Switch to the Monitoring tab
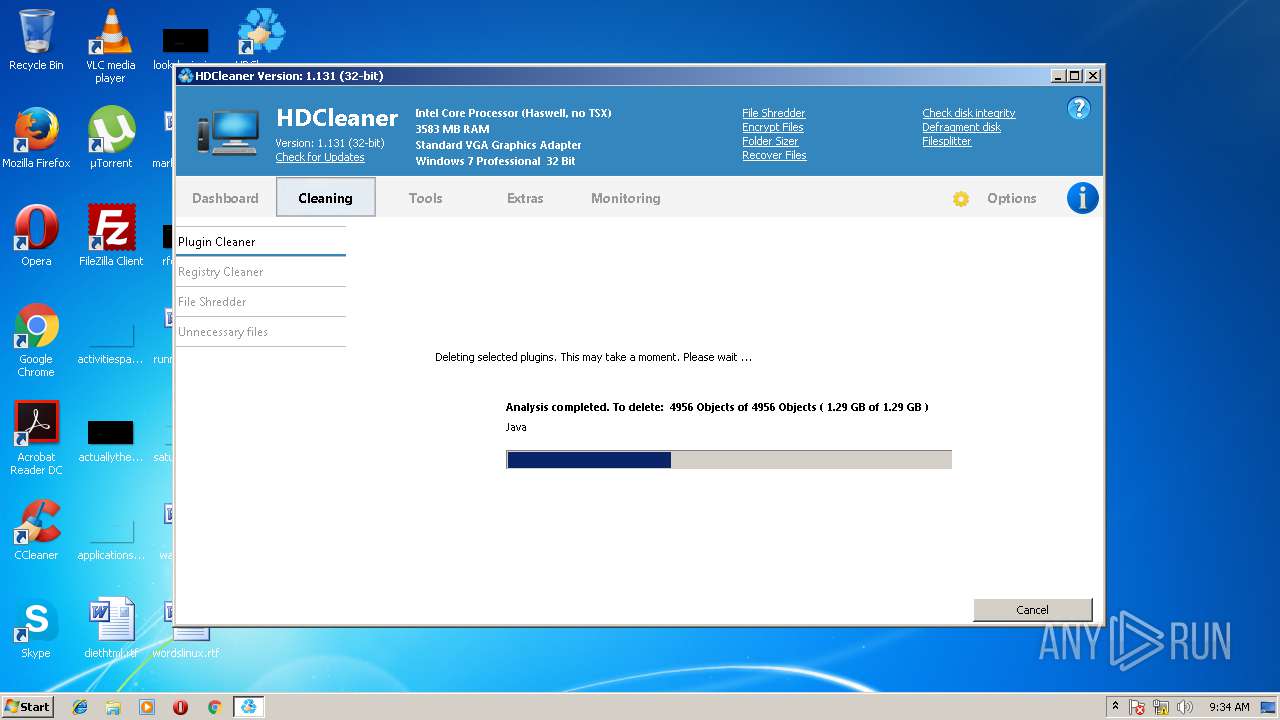Screen dimensions: 1280x720 click(x=626, y=198)
